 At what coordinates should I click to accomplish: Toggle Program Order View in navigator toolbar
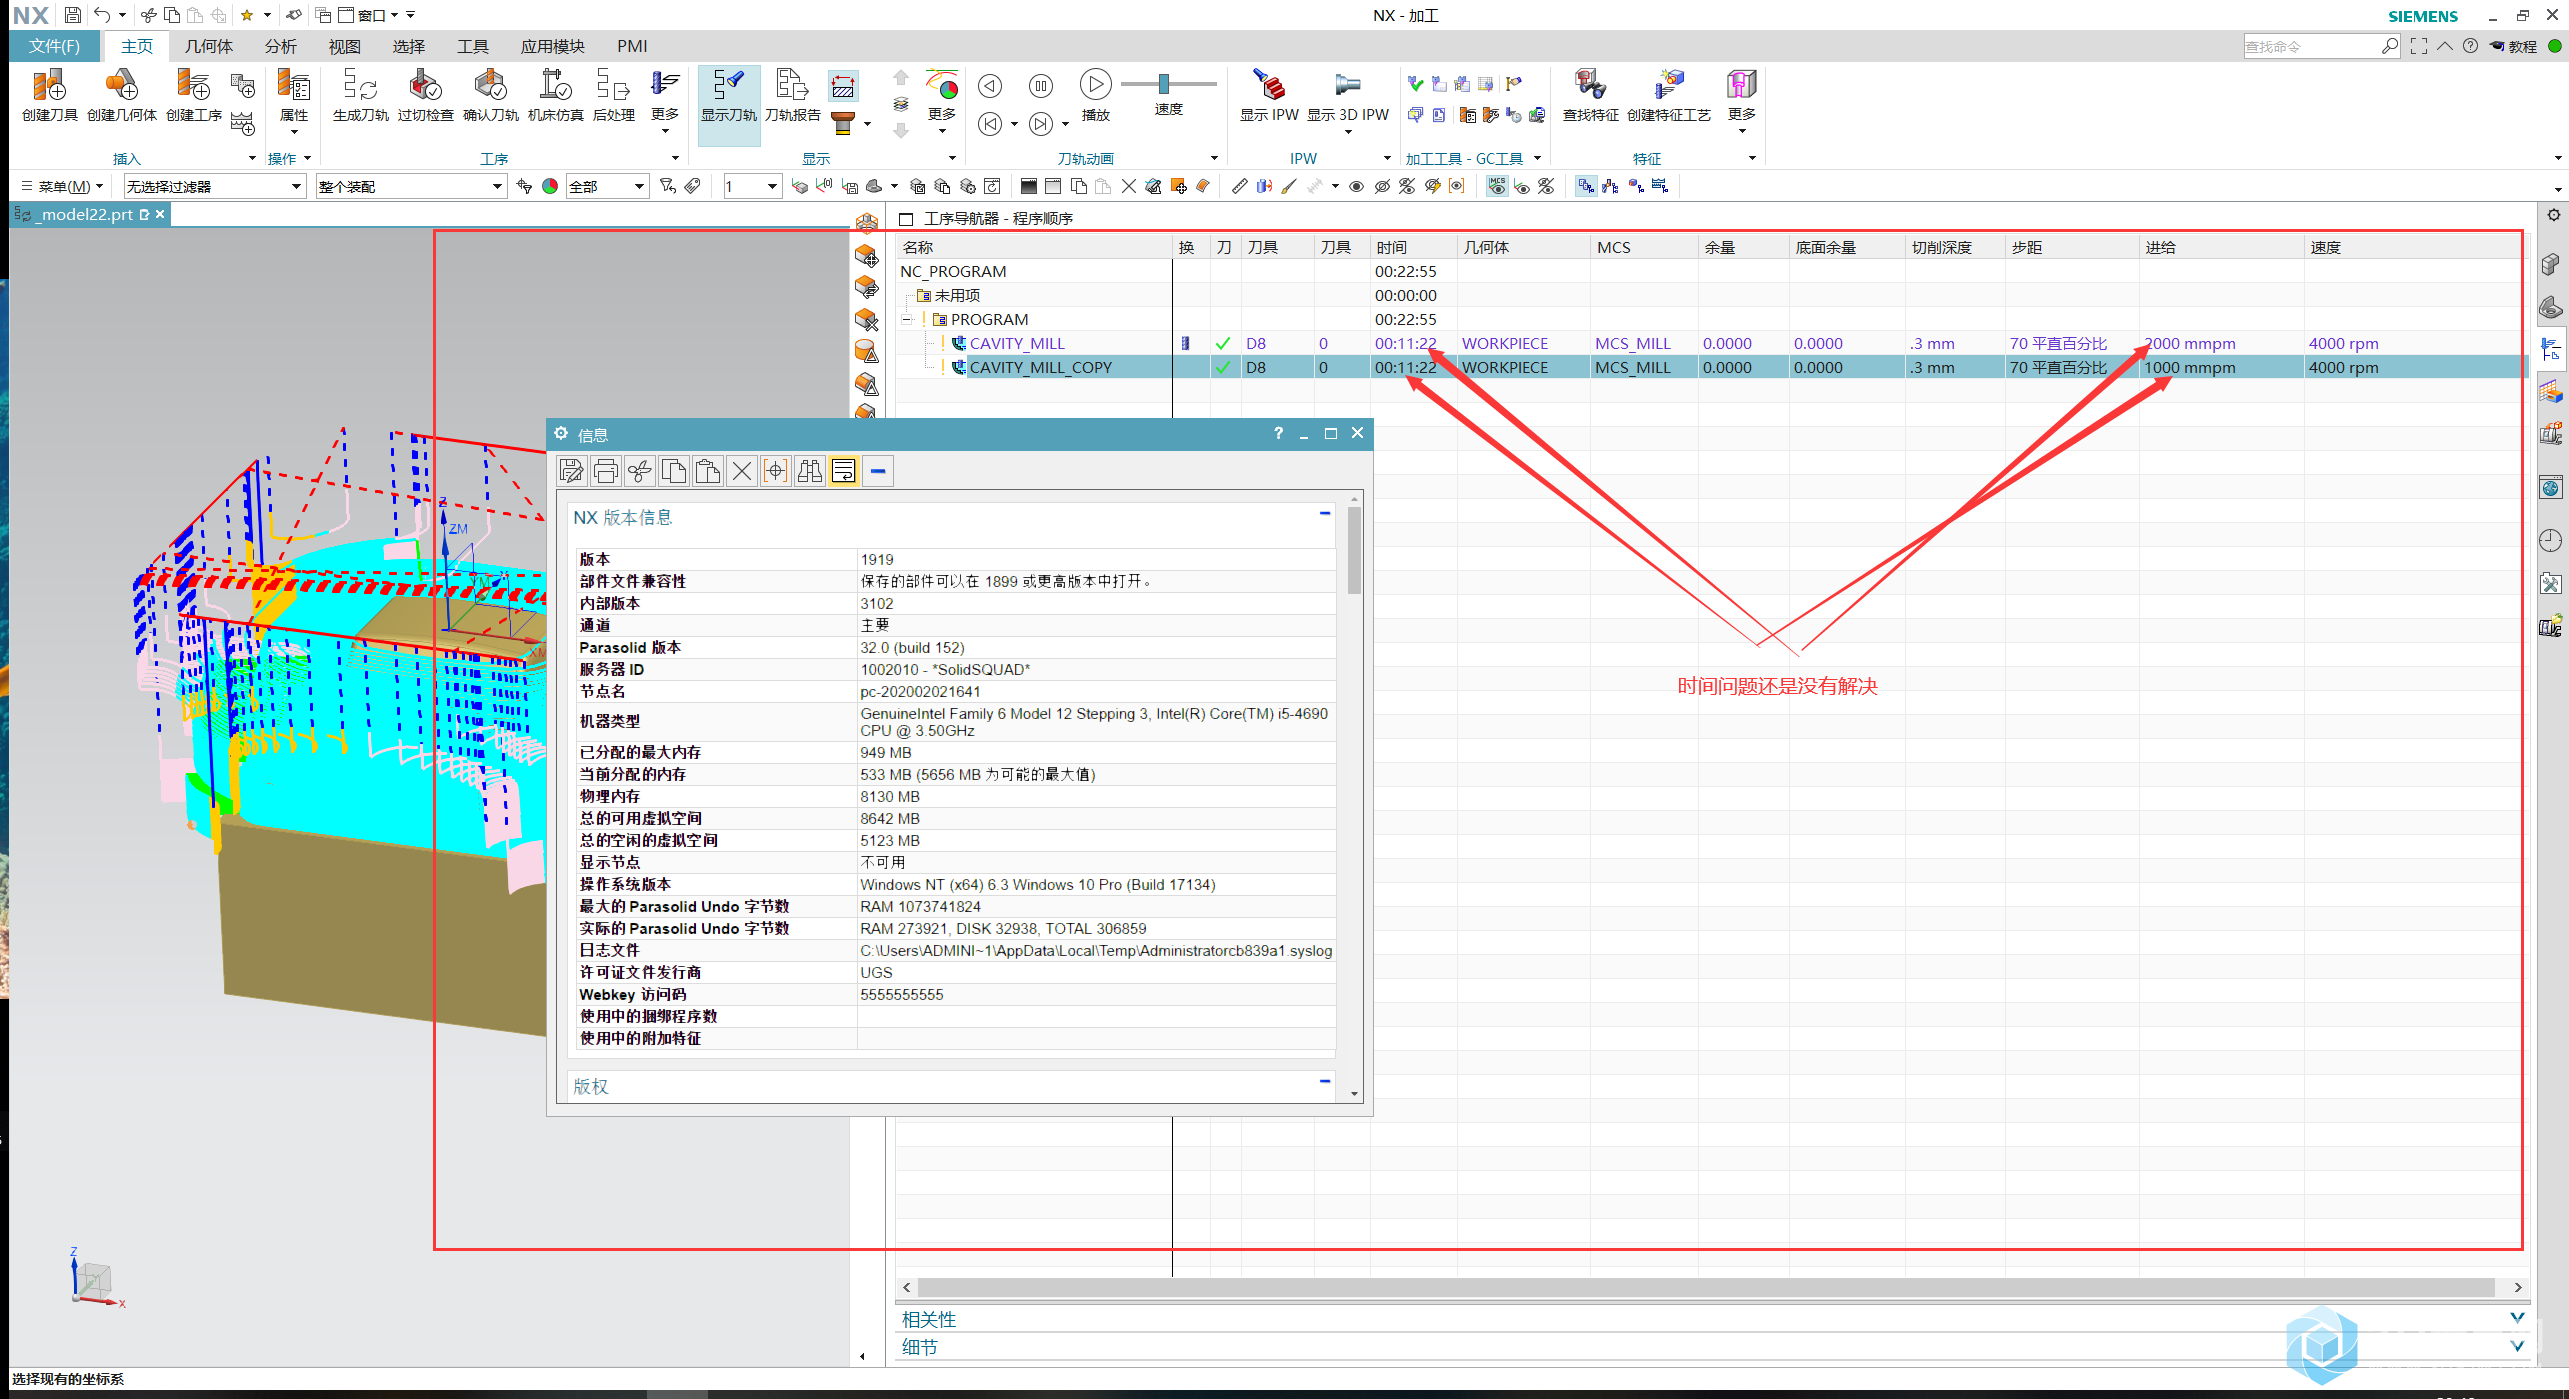[1585, 186]
